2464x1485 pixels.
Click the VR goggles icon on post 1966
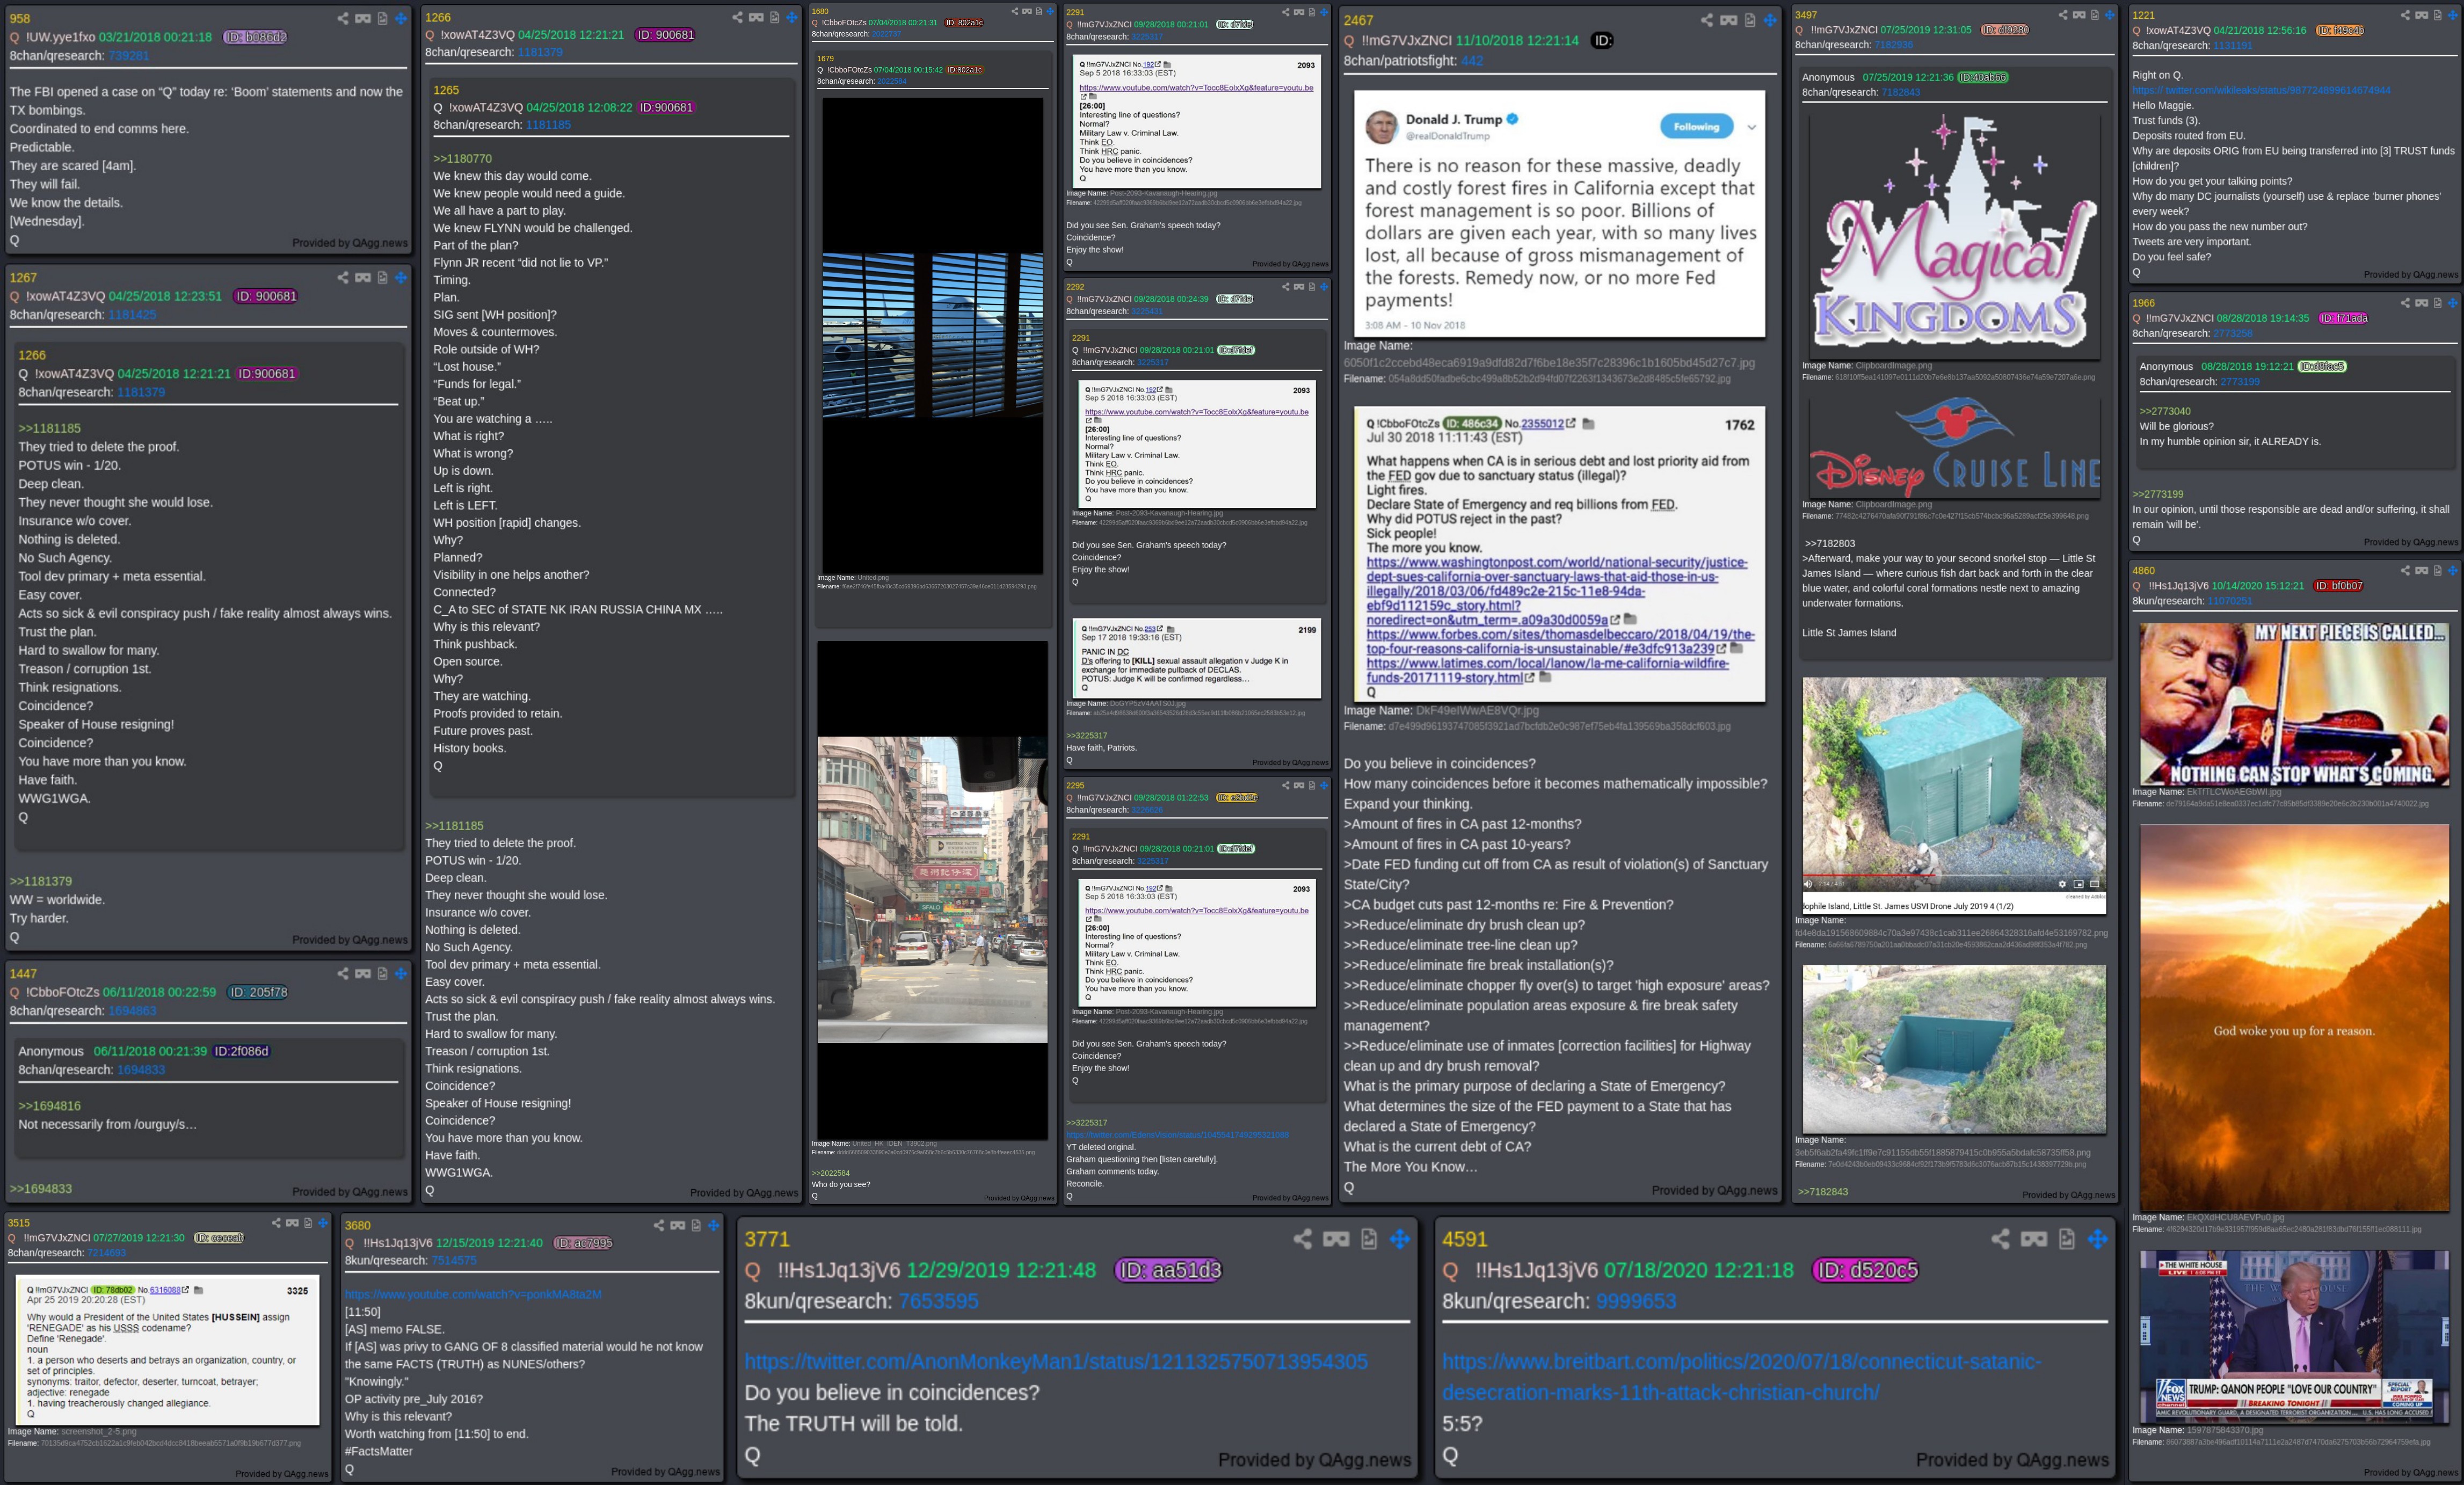tap(2422, 303)
